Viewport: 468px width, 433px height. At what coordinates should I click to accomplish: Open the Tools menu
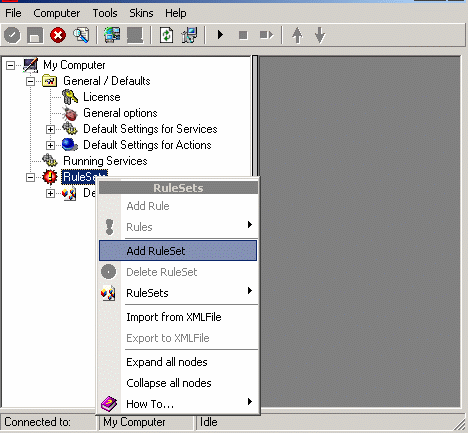(x=105, y=13)
